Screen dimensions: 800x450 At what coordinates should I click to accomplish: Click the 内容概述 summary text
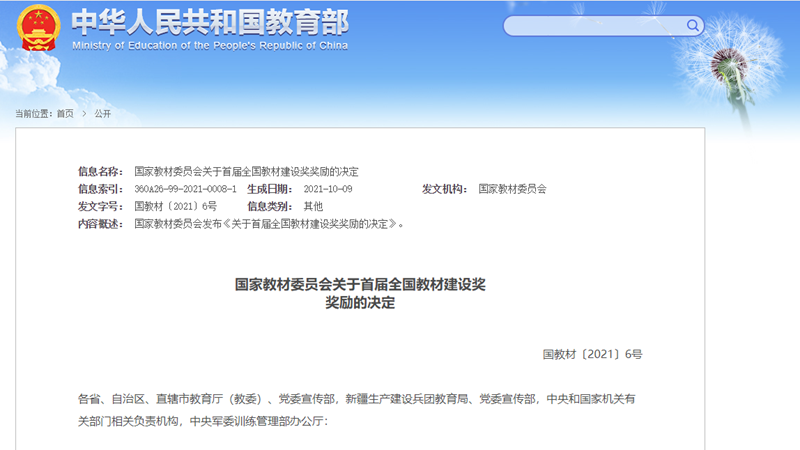pyautogui.click(x=269, y=223)
